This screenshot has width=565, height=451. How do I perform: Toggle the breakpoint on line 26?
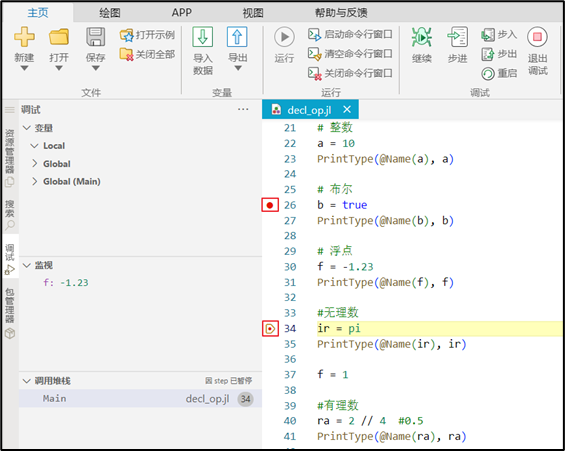[270, 205]
